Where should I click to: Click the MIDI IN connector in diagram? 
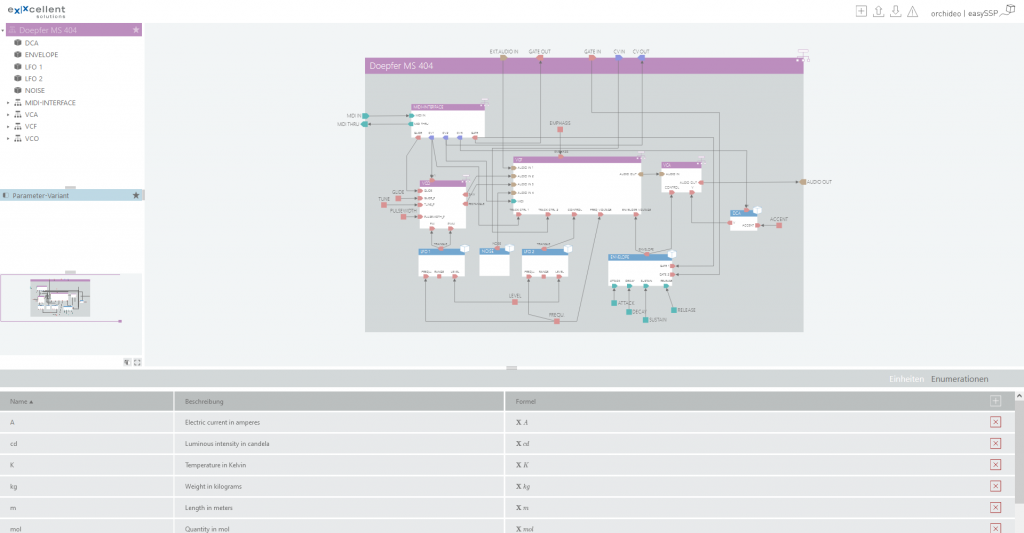click(365, 116)
